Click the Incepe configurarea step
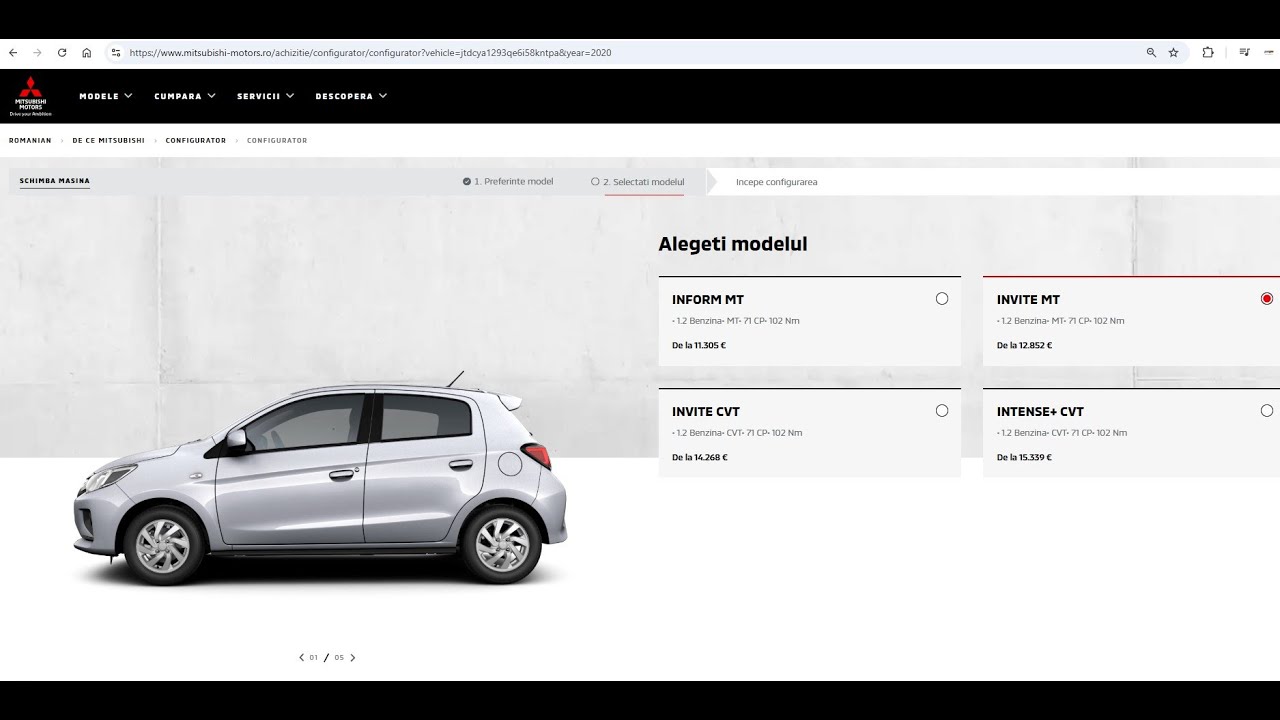 [777, 182]
